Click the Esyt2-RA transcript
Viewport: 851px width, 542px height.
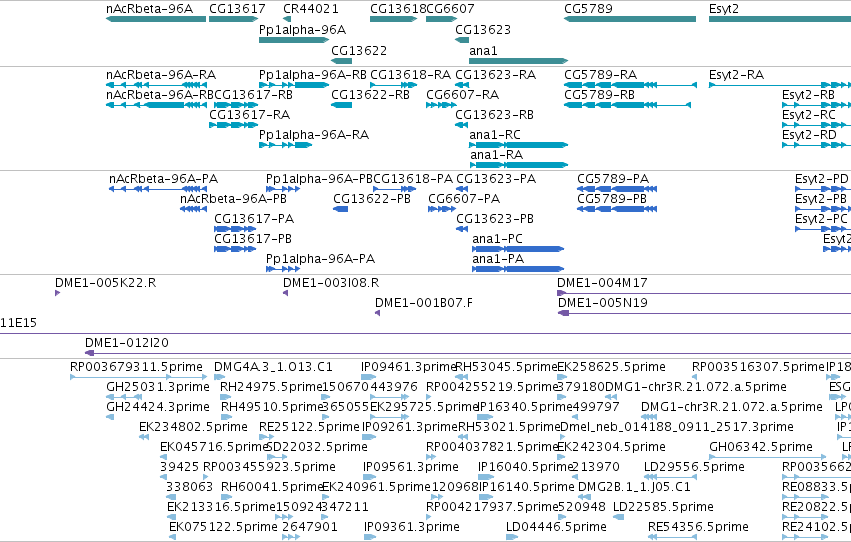[780, 85]
